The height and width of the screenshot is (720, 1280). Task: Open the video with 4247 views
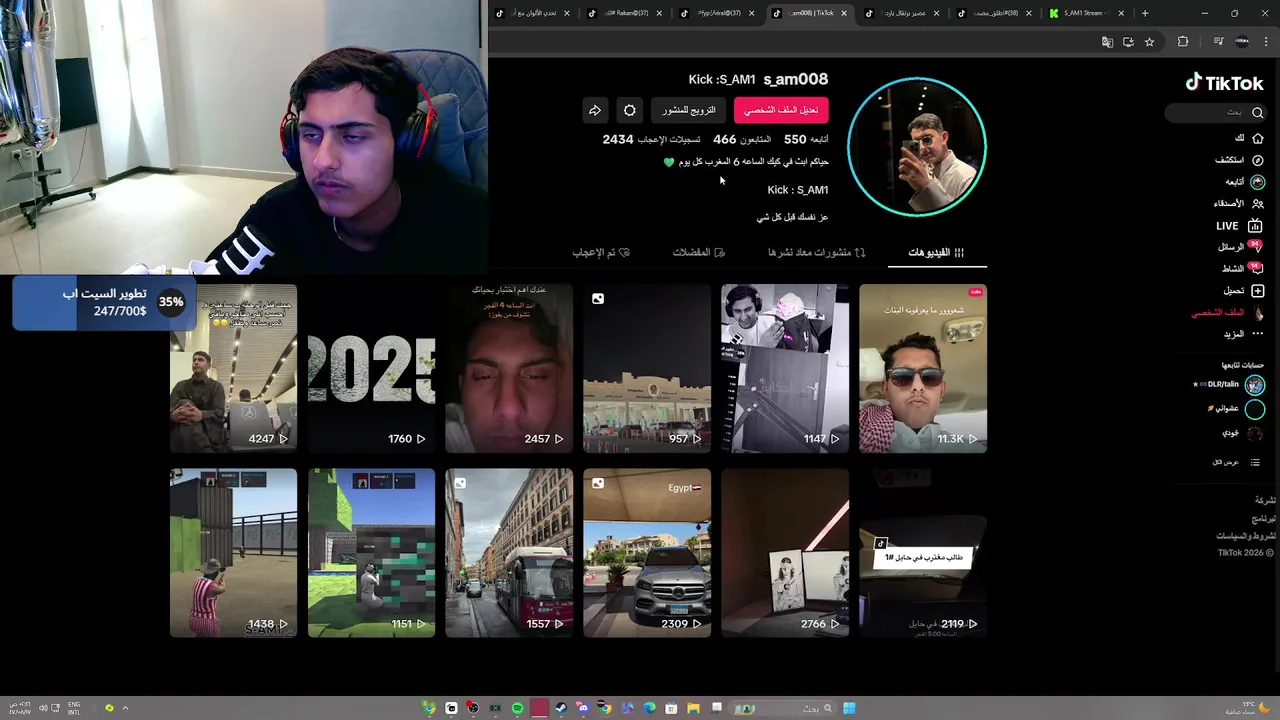tap(233, 368)
